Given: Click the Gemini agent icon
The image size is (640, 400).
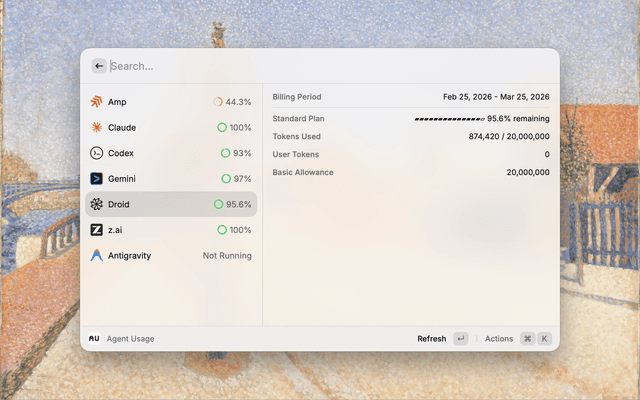Looking at the screenshot, I should click(x=96, y=179).
